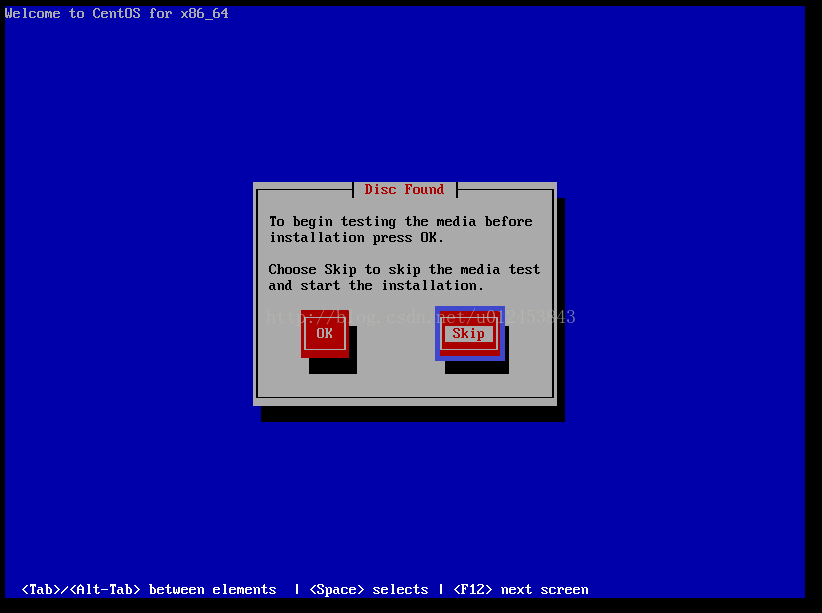
Task: Click the '<Space> selects' hint text
Action: click(x=369, y=589)
